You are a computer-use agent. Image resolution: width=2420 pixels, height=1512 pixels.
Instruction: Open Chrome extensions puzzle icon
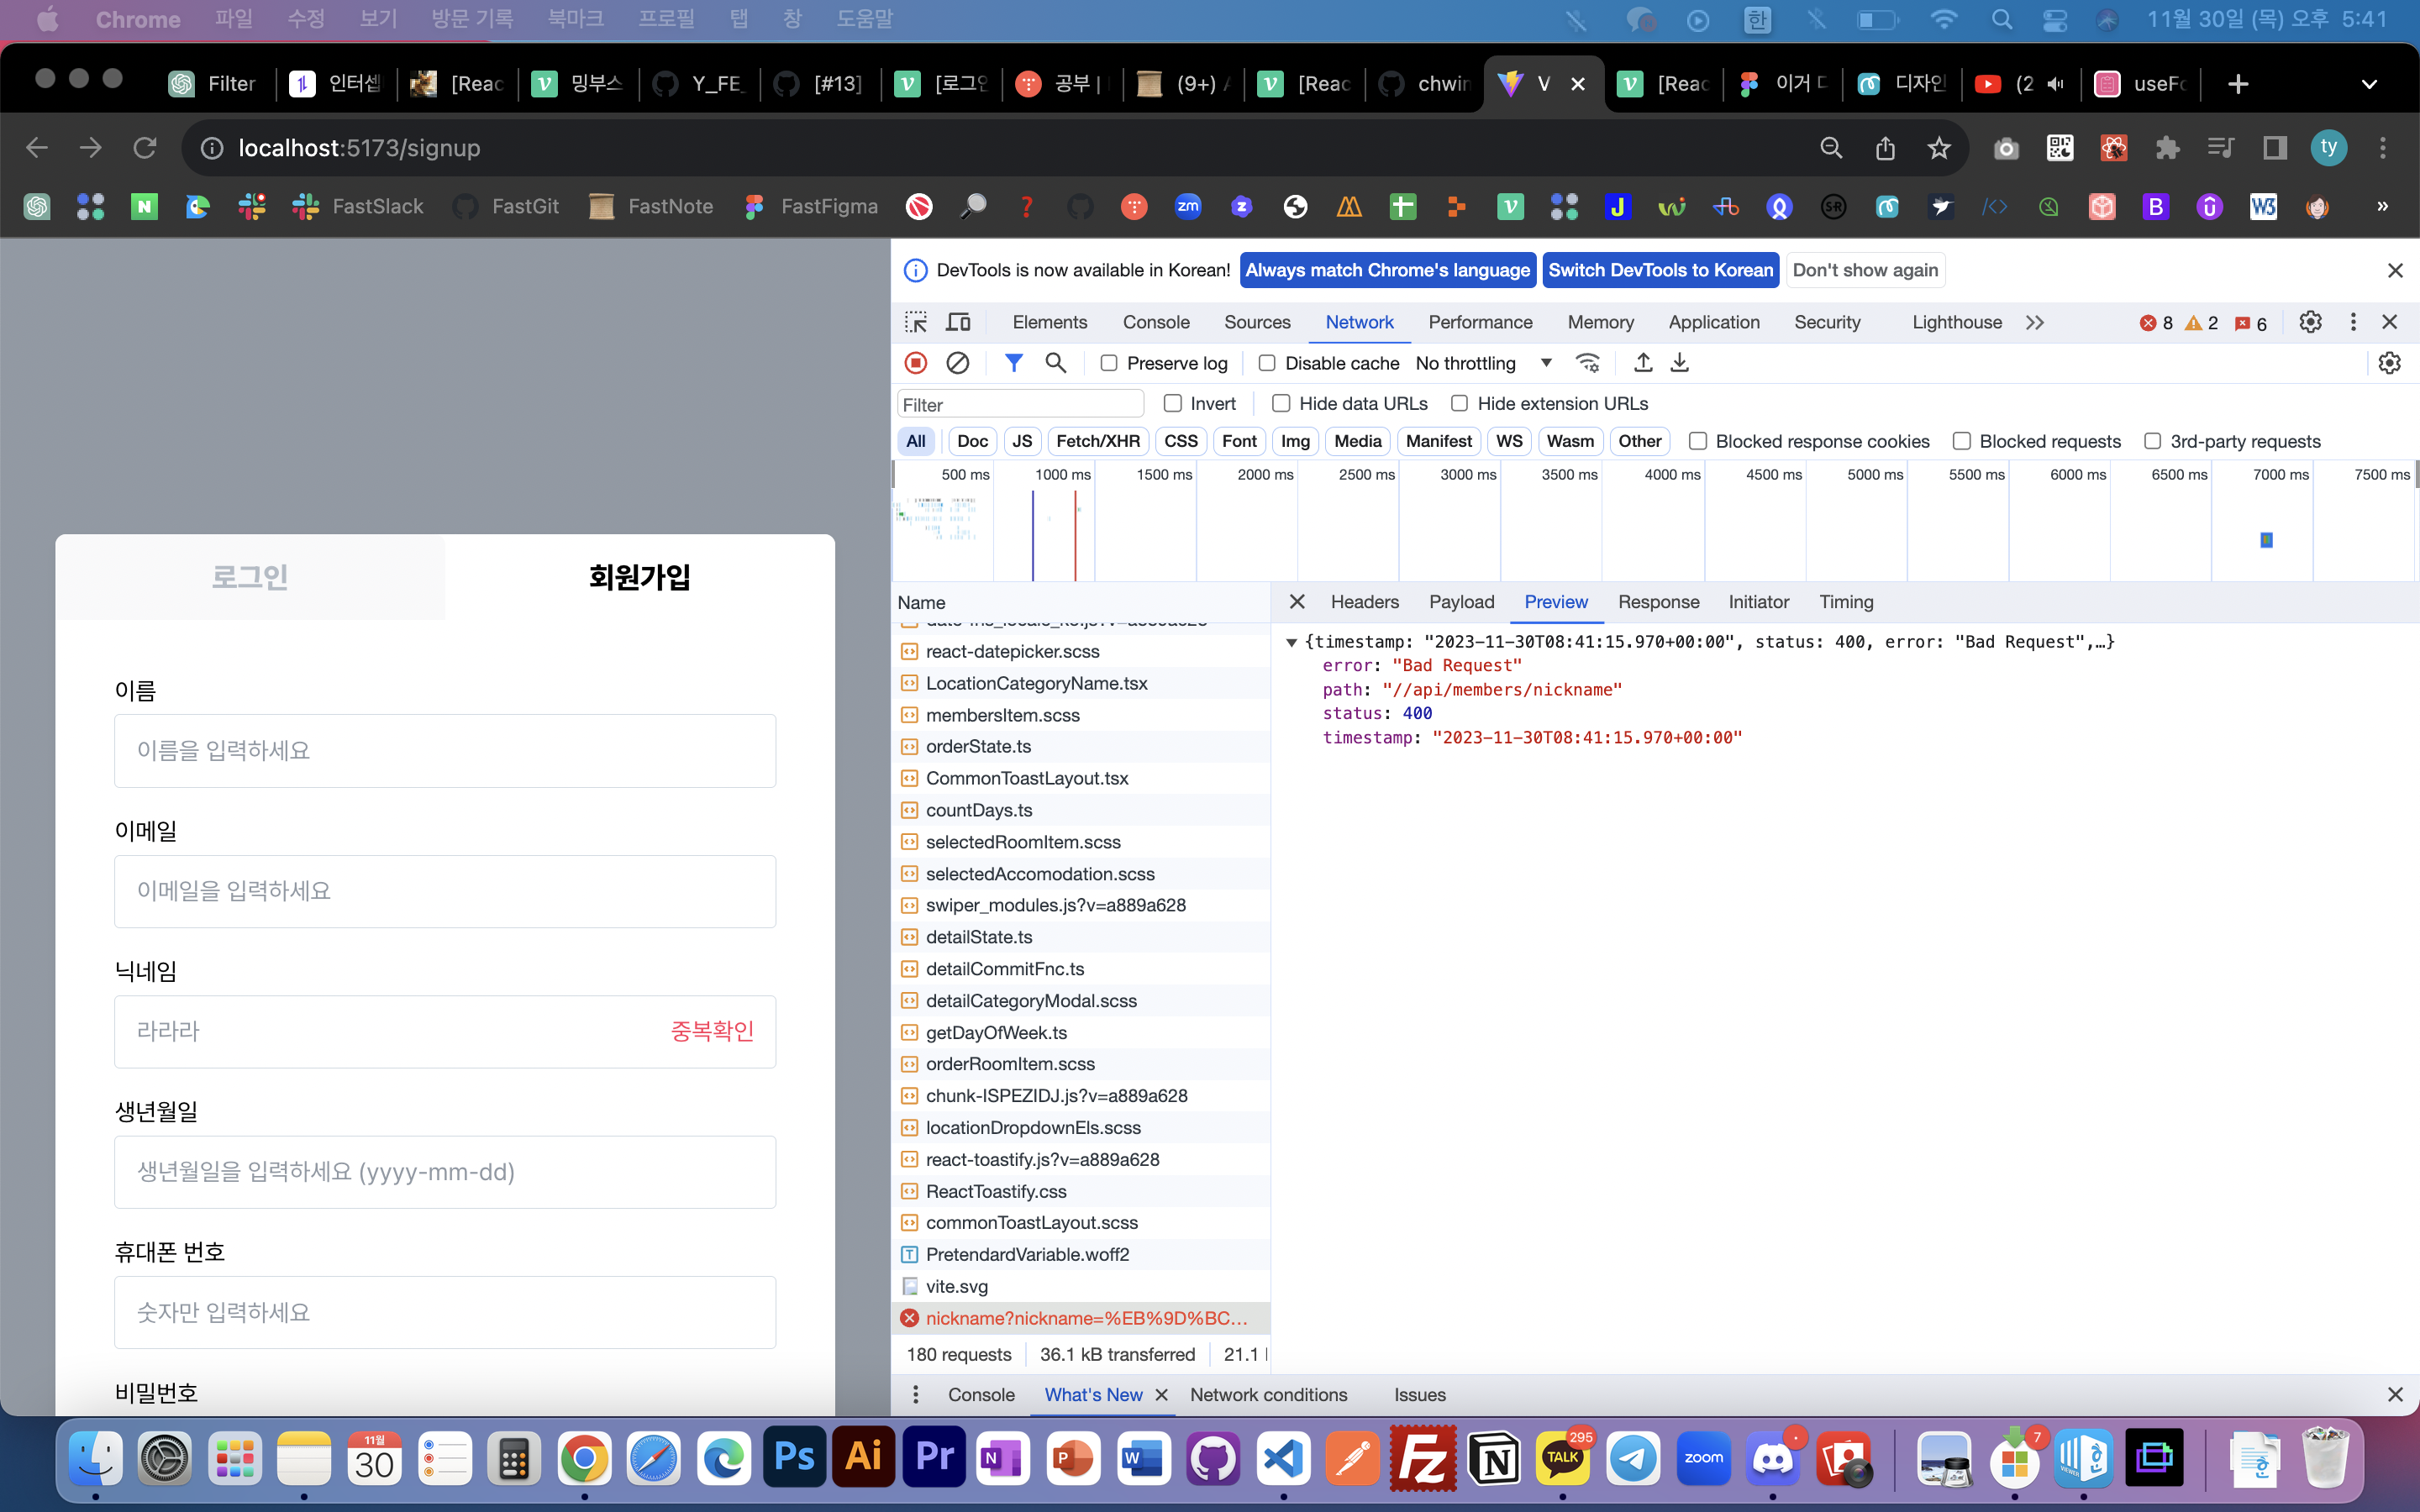tap(2167, 148)
